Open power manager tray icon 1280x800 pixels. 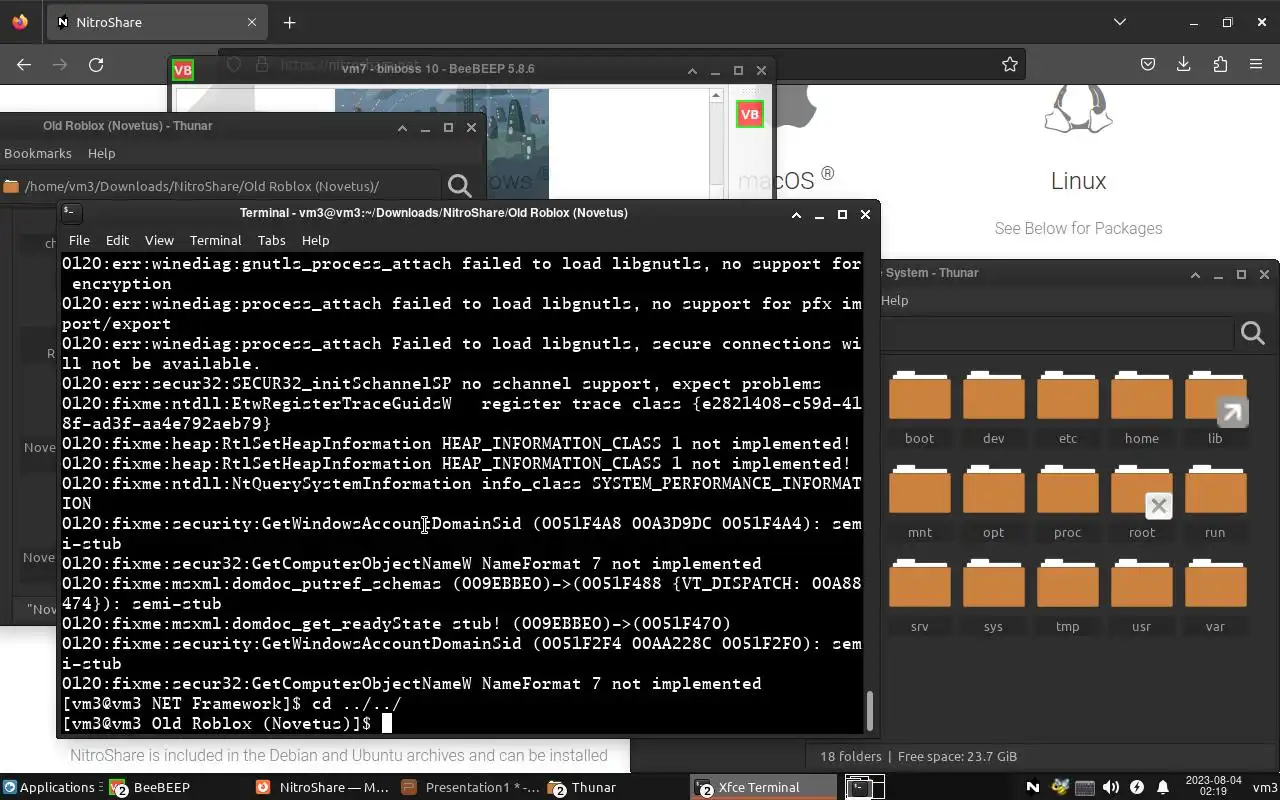click(x=1136, y=787)
